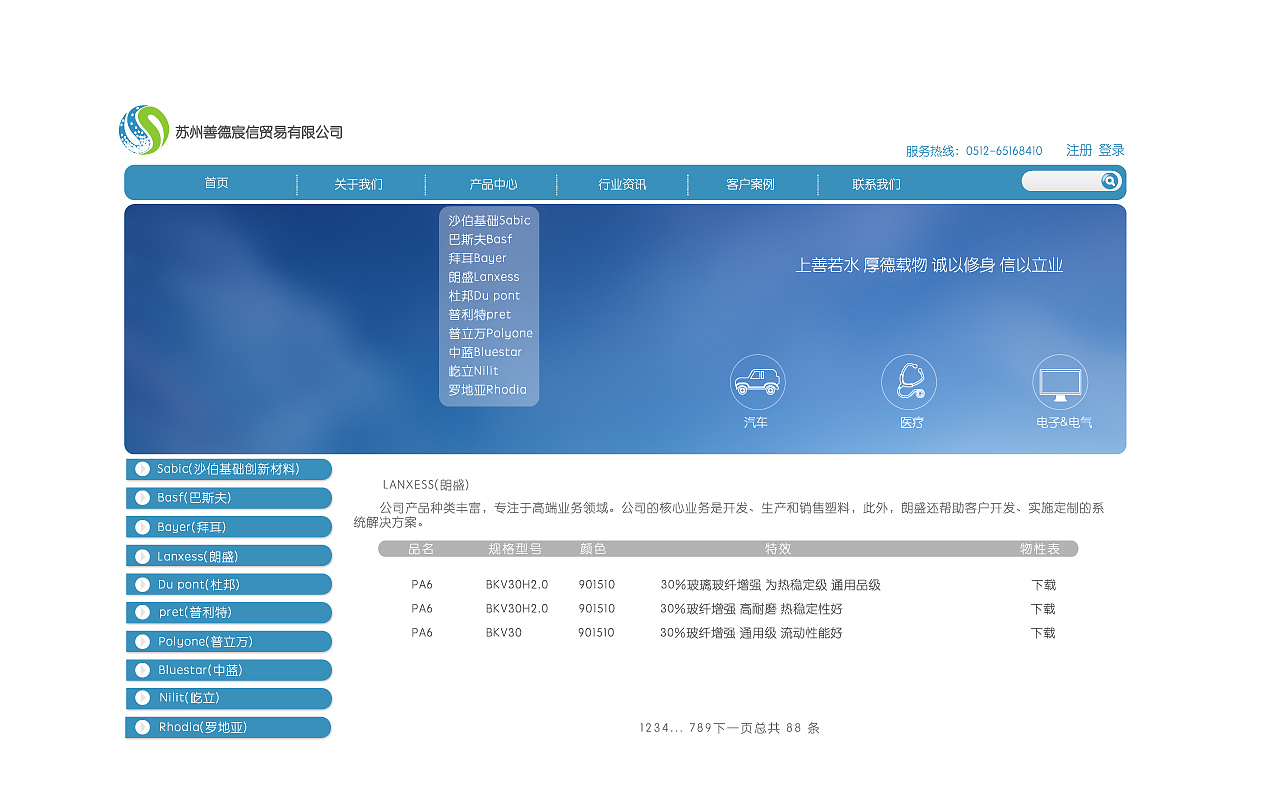Choose 沙伯基础Sabic in the dropdown menu

pos(489,220)
